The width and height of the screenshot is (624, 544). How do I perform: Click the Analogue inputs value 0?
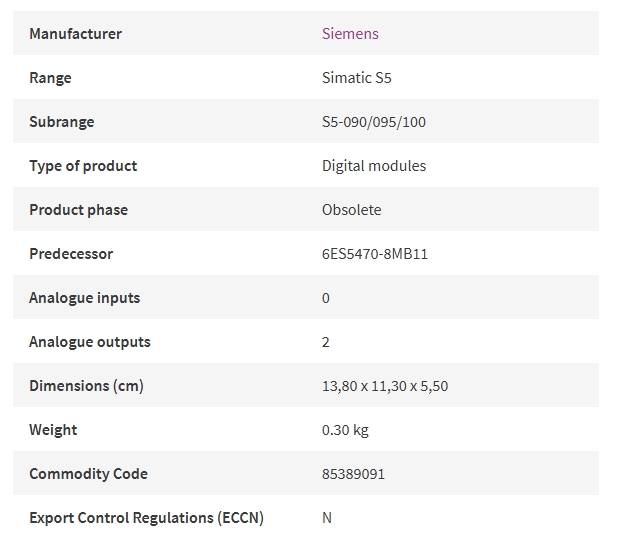[x=326, y=298]
